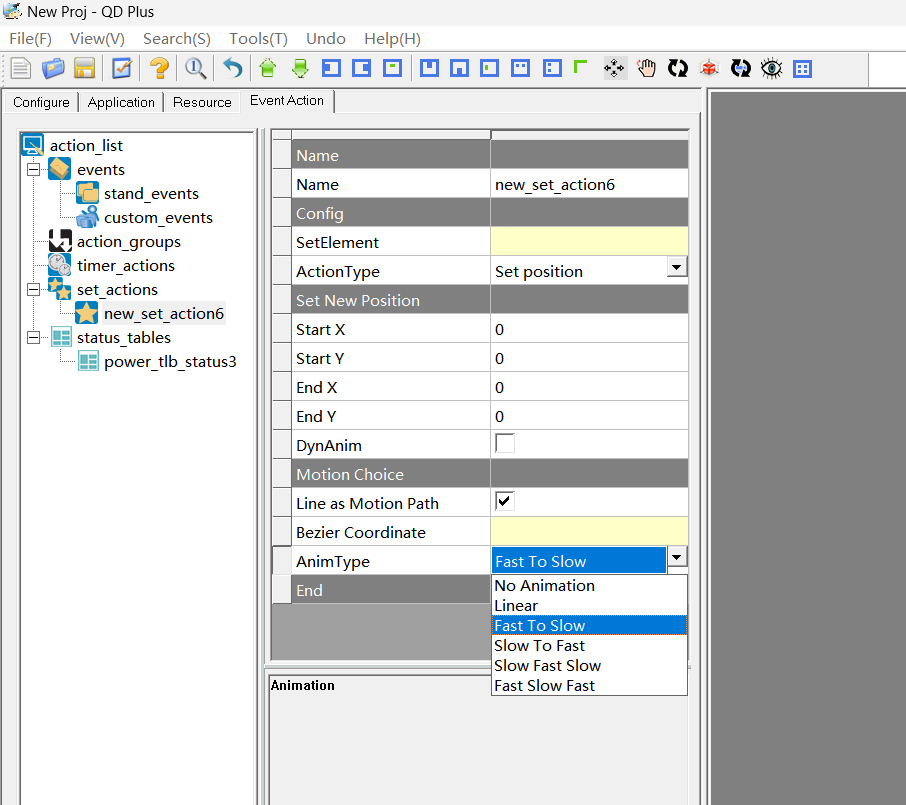Click the End X value field
Image resolution: width=906 pixels, height=805 pixels.
click(x=589, y=387)
